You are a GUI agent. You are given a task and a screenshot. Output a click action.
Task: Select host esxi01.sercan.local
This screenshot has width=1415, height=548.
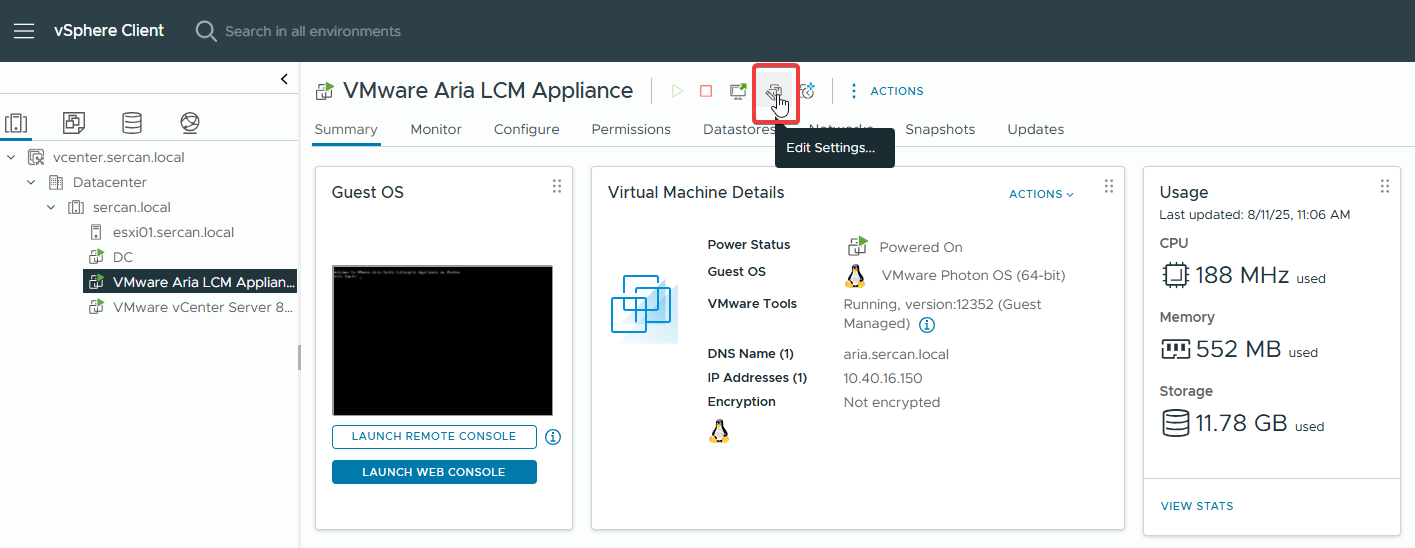173,232
